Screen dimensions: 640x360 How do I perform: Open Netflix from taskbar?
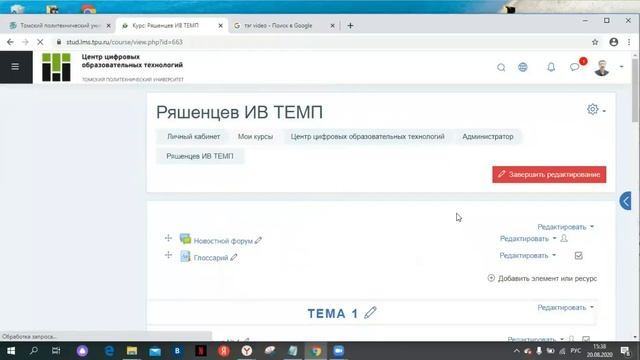coord(200,351)
